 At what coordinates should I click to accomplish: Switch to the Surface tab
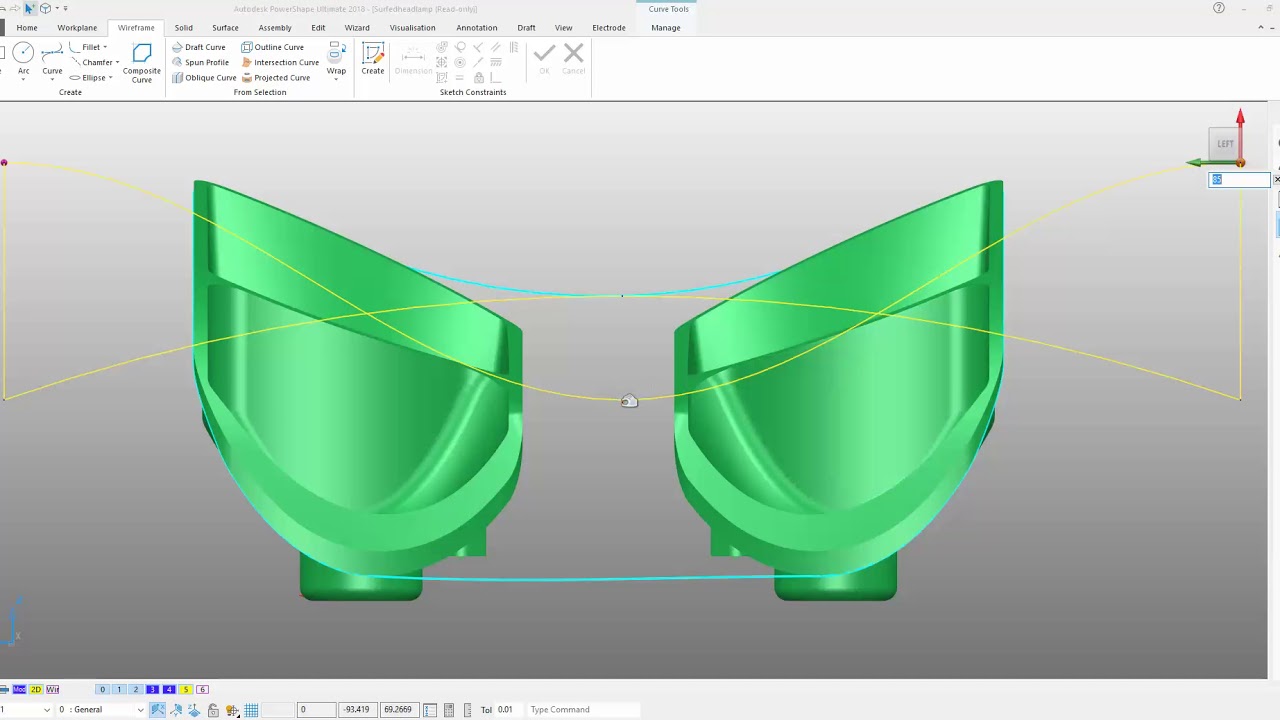pos(225,27)
